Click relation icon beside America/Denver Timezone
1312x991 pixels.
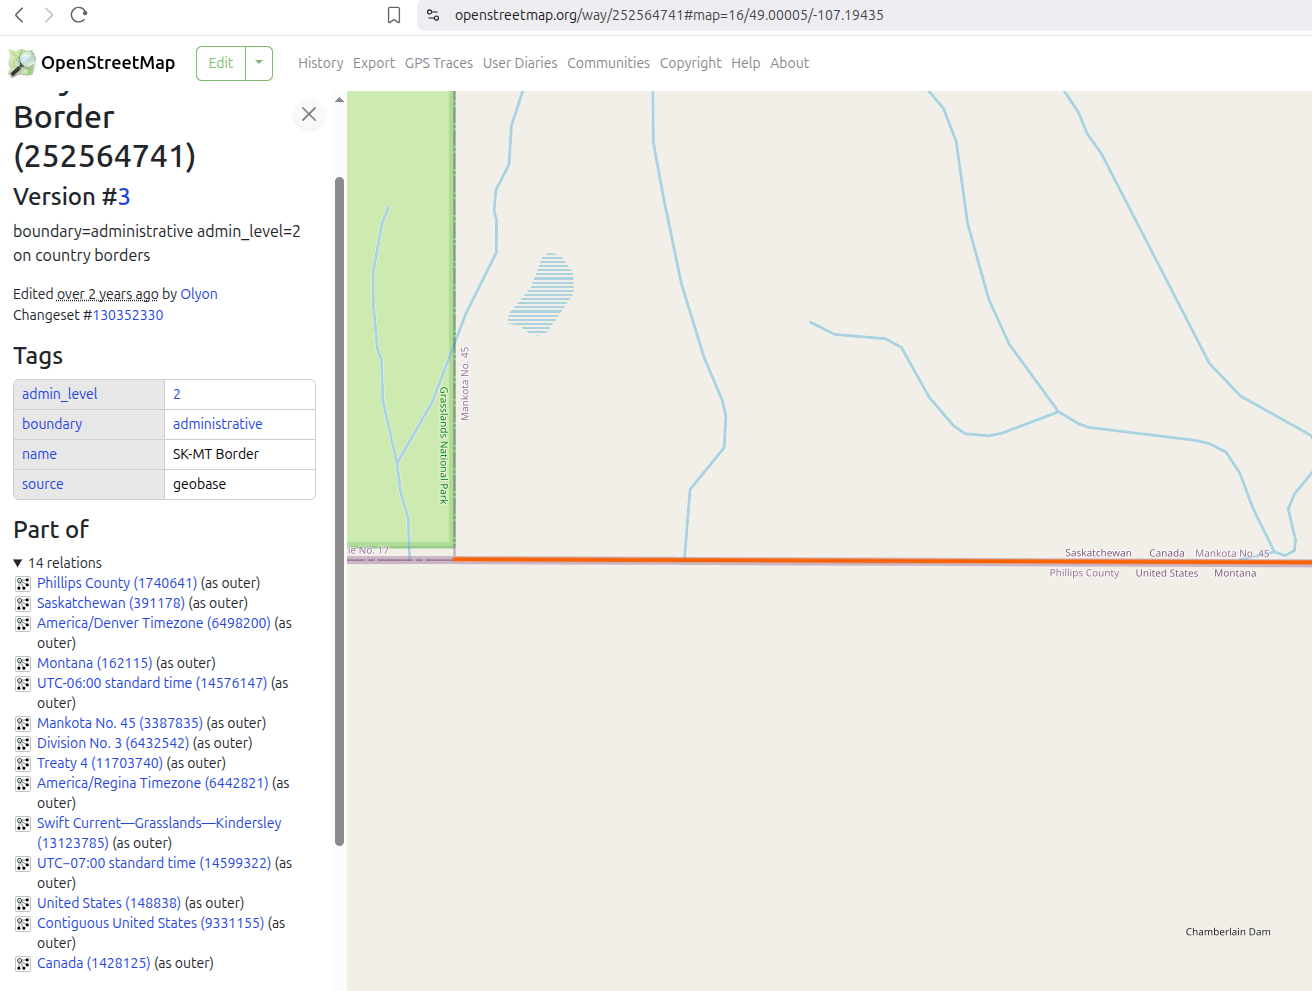point(23,623)
